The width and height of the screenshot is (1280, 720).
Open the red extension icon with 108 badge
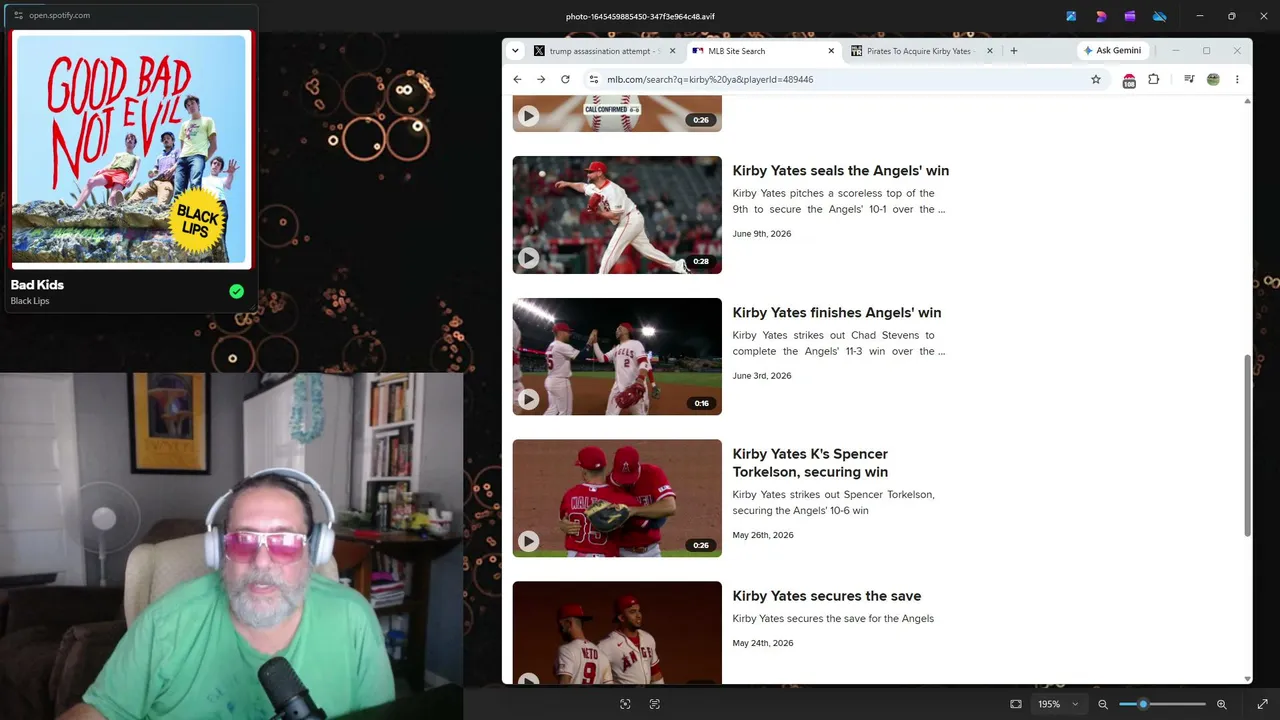coord(1129,80)
